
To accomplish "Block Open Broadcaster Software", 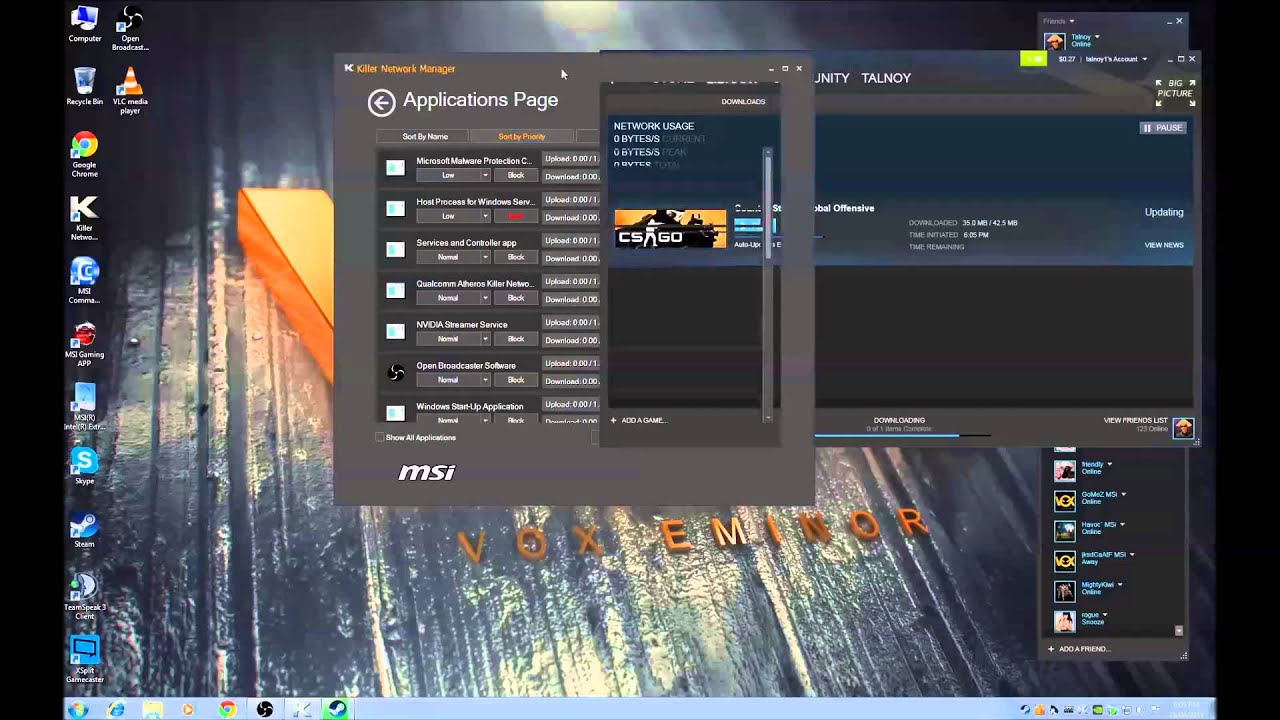I will pyautogui.click(x=516, y=380).
